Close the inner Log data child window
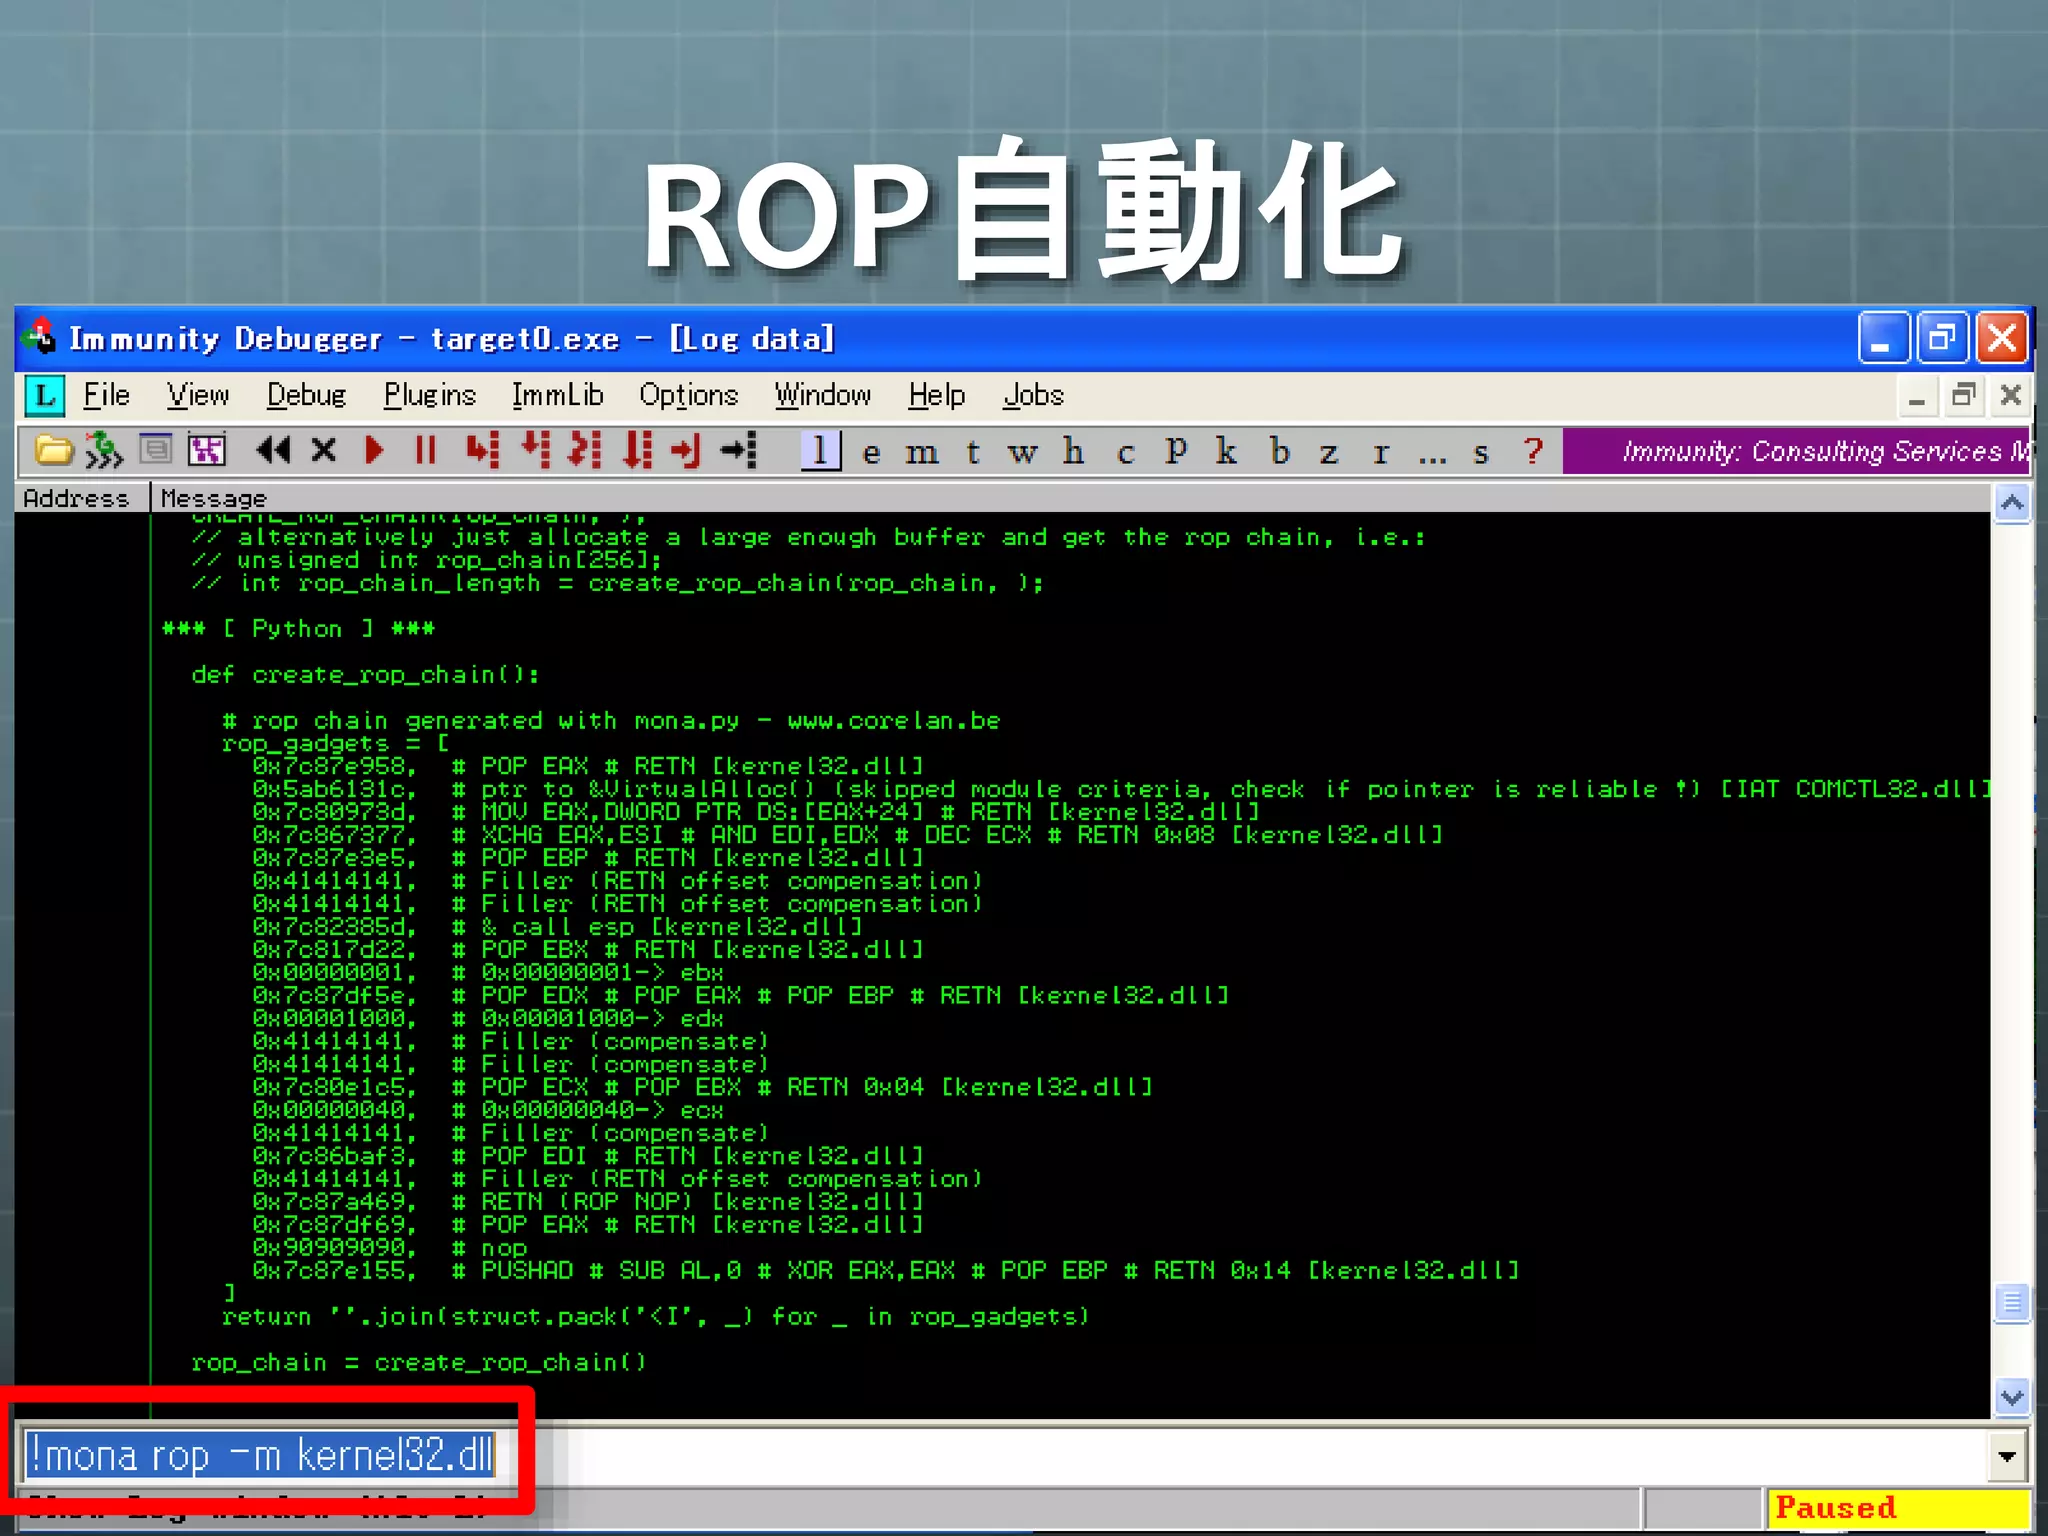 point(2010,396)
